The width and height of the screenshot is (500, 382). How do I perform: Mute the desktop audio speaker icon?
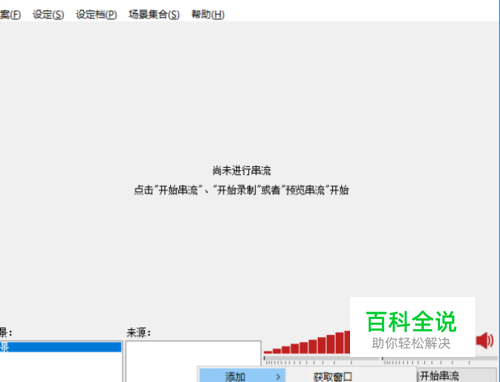click(485, 340)
